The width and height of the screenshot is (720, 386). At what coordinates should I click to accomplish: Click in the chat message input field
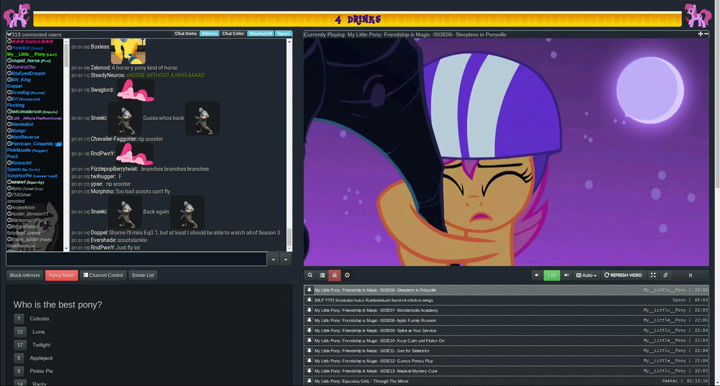[136, 259]
